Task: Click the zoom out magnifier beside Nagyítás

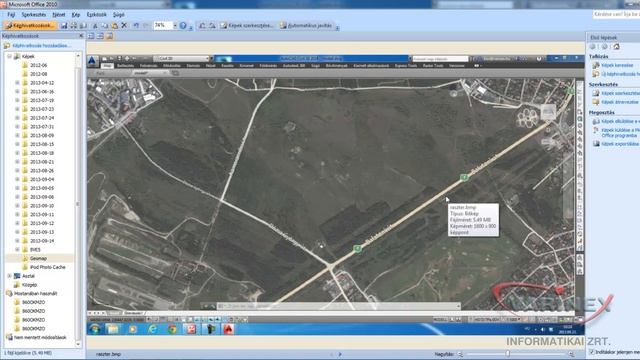Action: (x=460, y=354)
